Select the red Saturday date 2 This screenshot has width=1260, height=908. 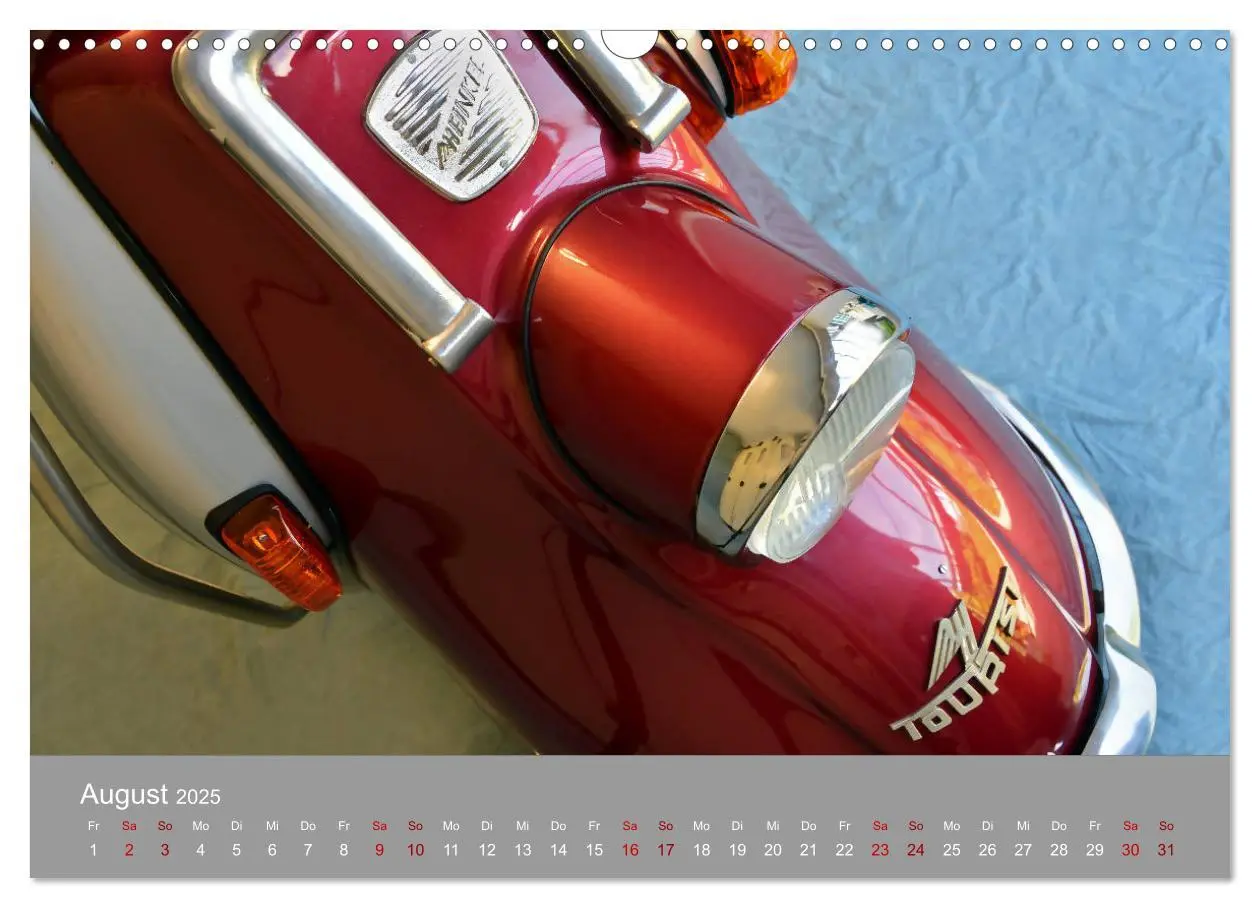pos(129,850)
